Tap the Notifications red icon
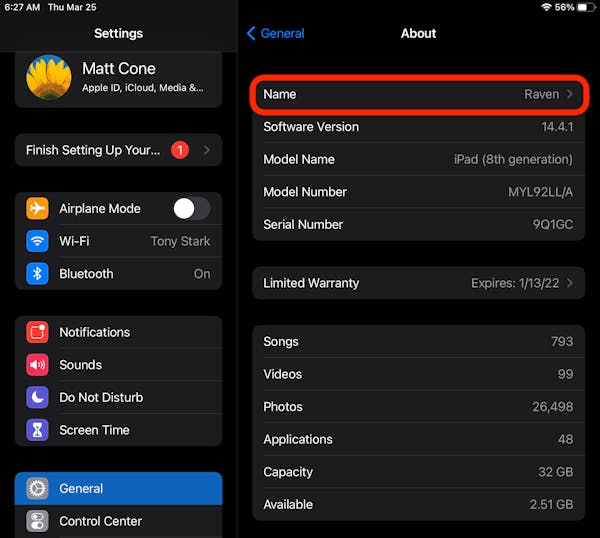Screen dimensions: 600x538 37,332
